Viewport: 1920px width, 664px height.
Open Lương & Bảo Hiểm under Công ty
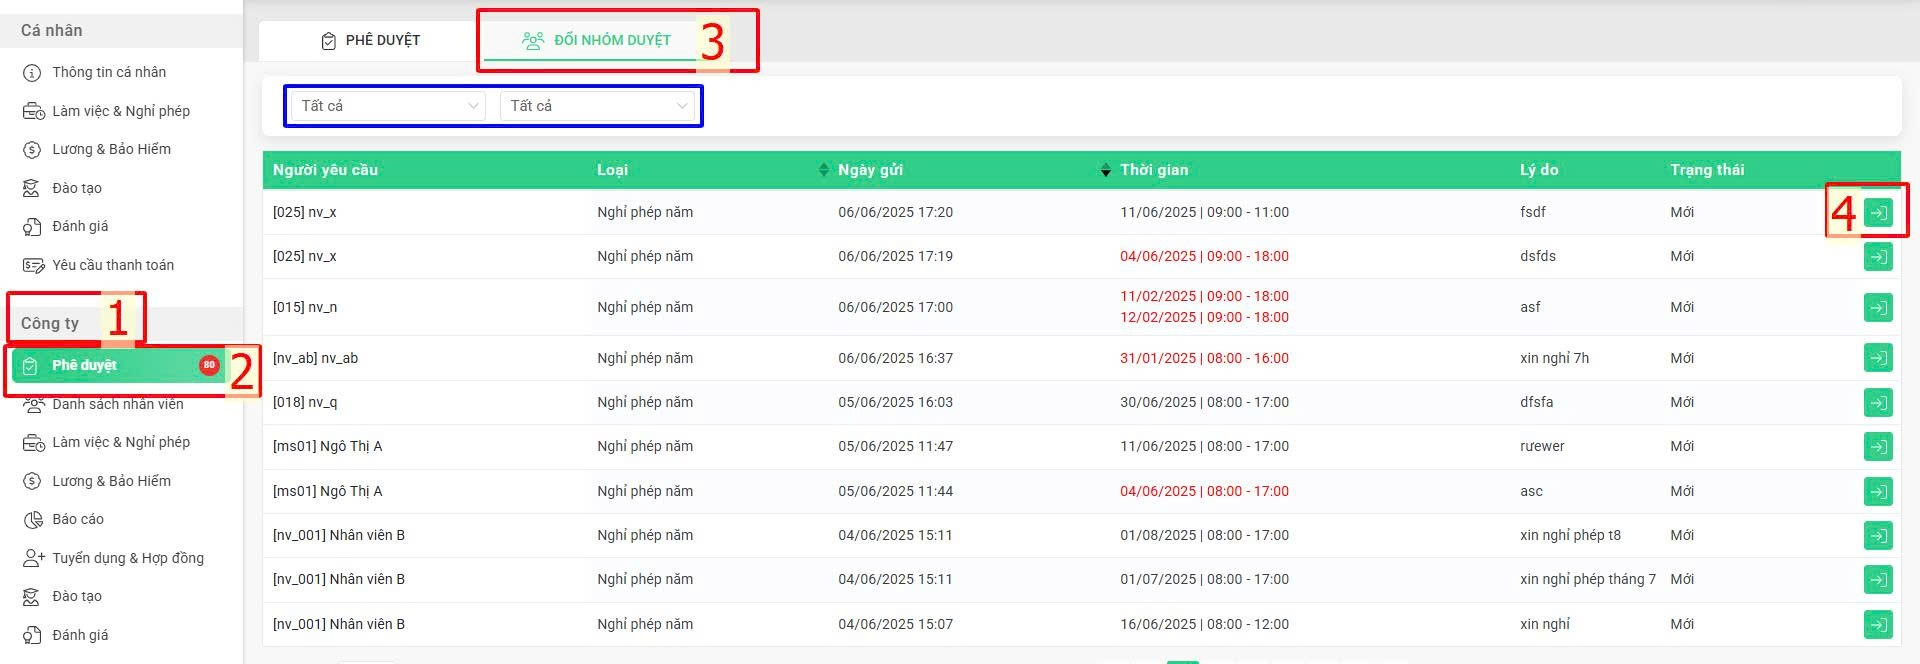[112, 481]
